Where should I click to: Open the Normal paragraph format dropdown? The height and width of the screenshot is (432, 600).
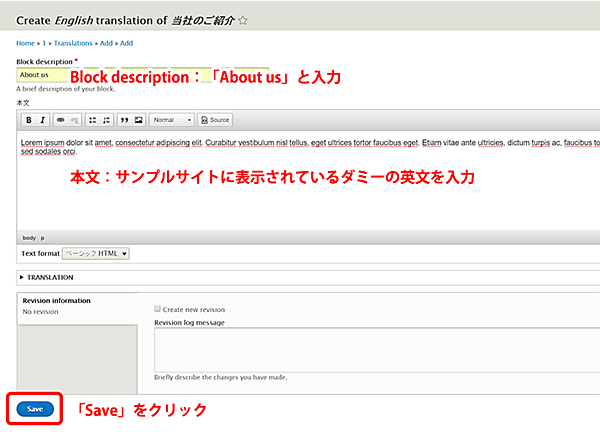pyautogui.click(x=172, y=120)
